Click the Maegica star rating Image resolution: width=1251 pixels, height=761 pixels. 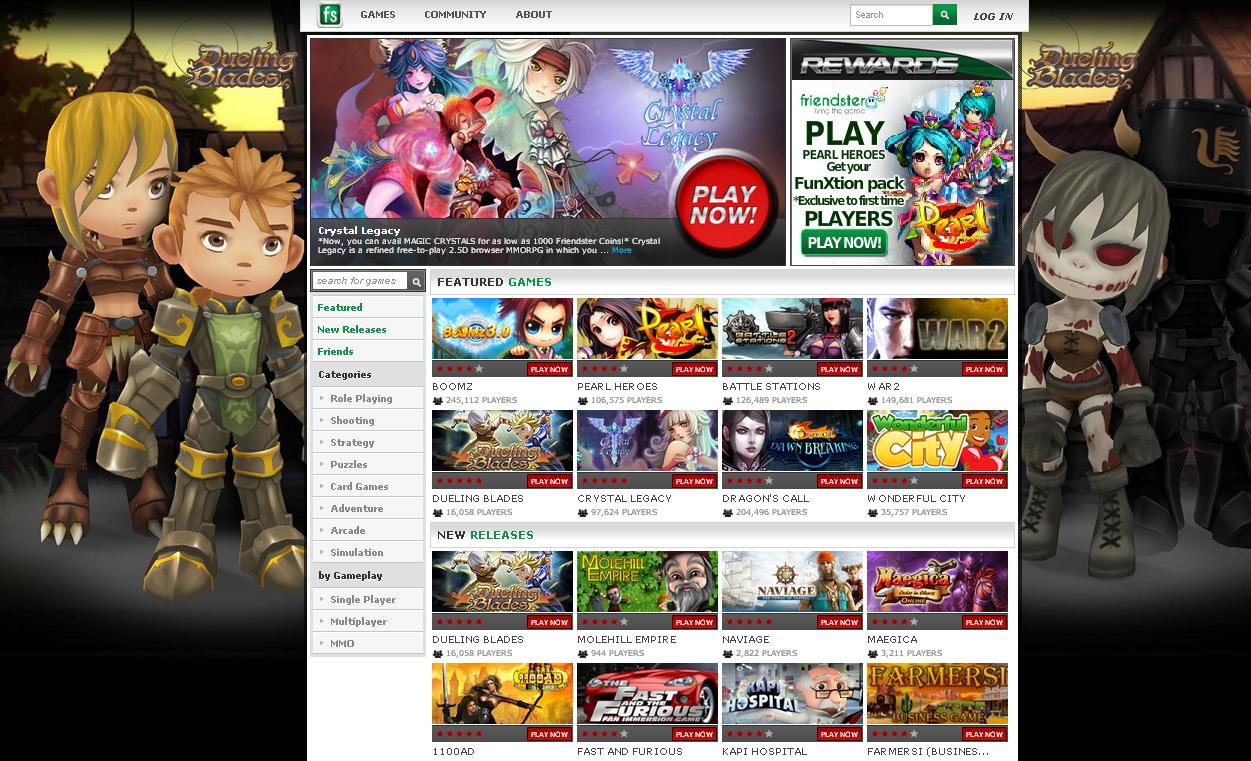[895, 623]
